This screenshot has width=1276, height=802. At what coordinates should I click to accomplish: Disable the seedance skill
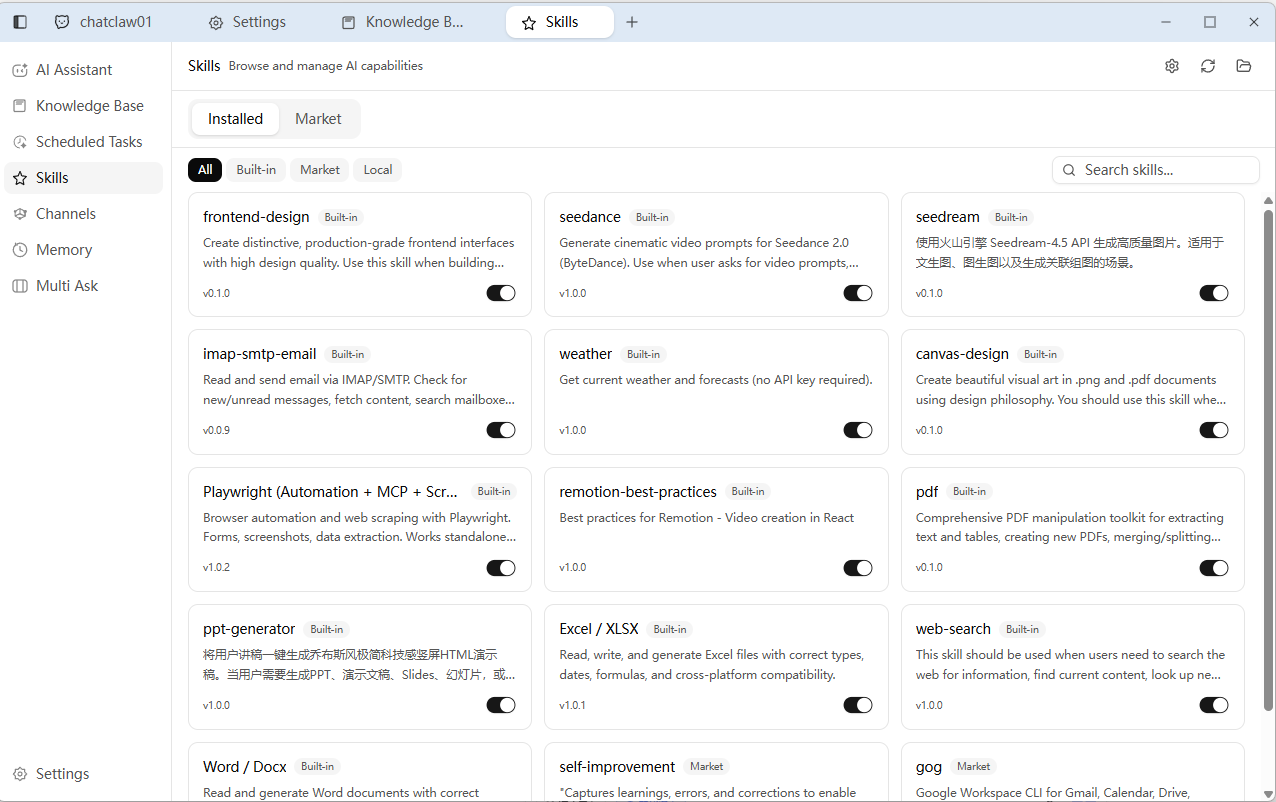pos(858,293)
